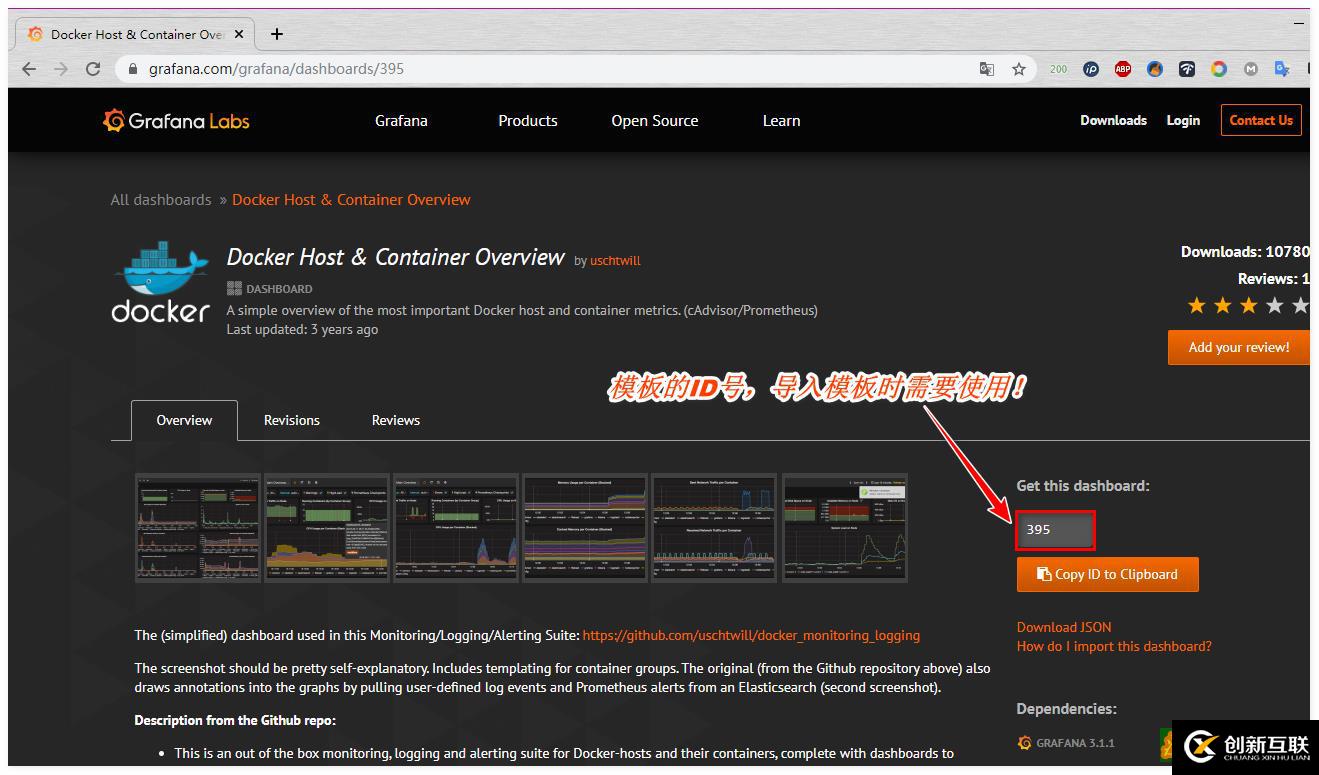This screenshot has height=775, width=1319.
Task: Open the Grafana nav menu
Action: pyautogui.click(x=401, y=121)
